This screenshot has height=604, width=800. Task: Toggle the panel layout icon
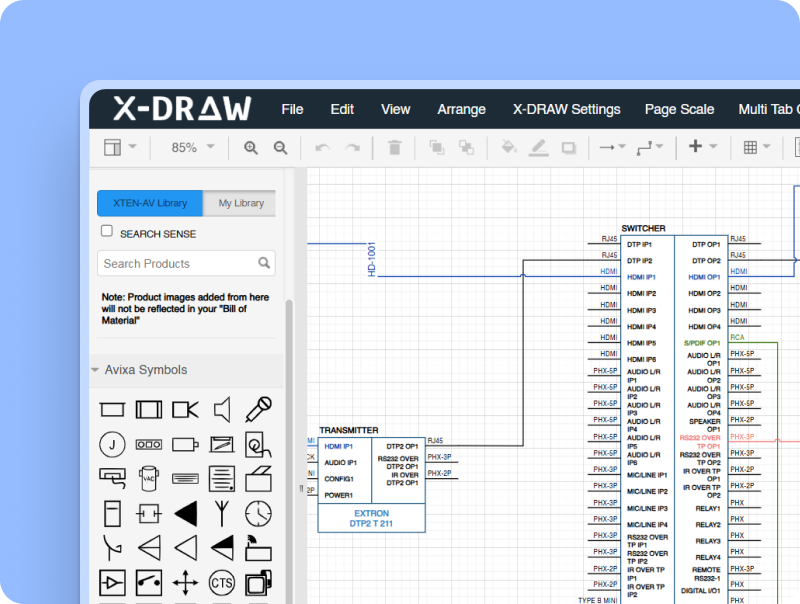112,147
